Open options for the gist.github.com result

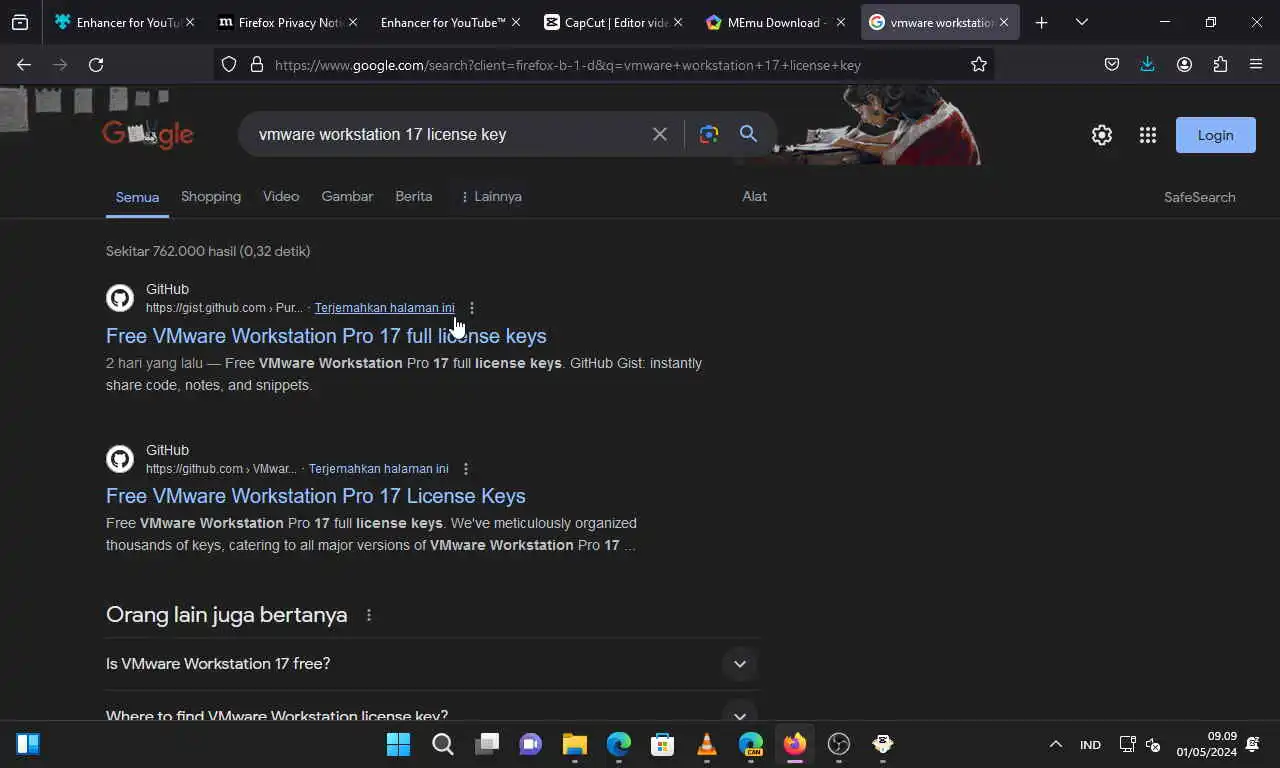pyautogui.click(x=472, y=308)
